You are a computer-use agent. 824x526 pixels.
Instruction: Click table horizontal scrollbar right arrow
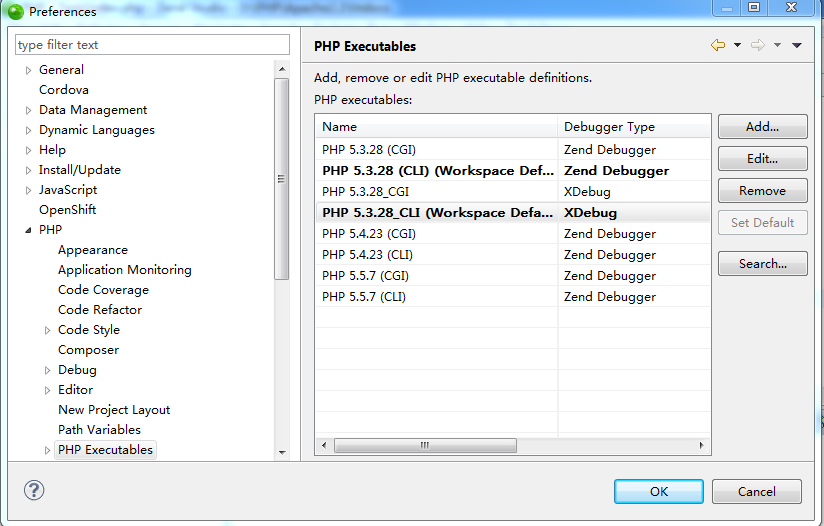click(702, 445)
